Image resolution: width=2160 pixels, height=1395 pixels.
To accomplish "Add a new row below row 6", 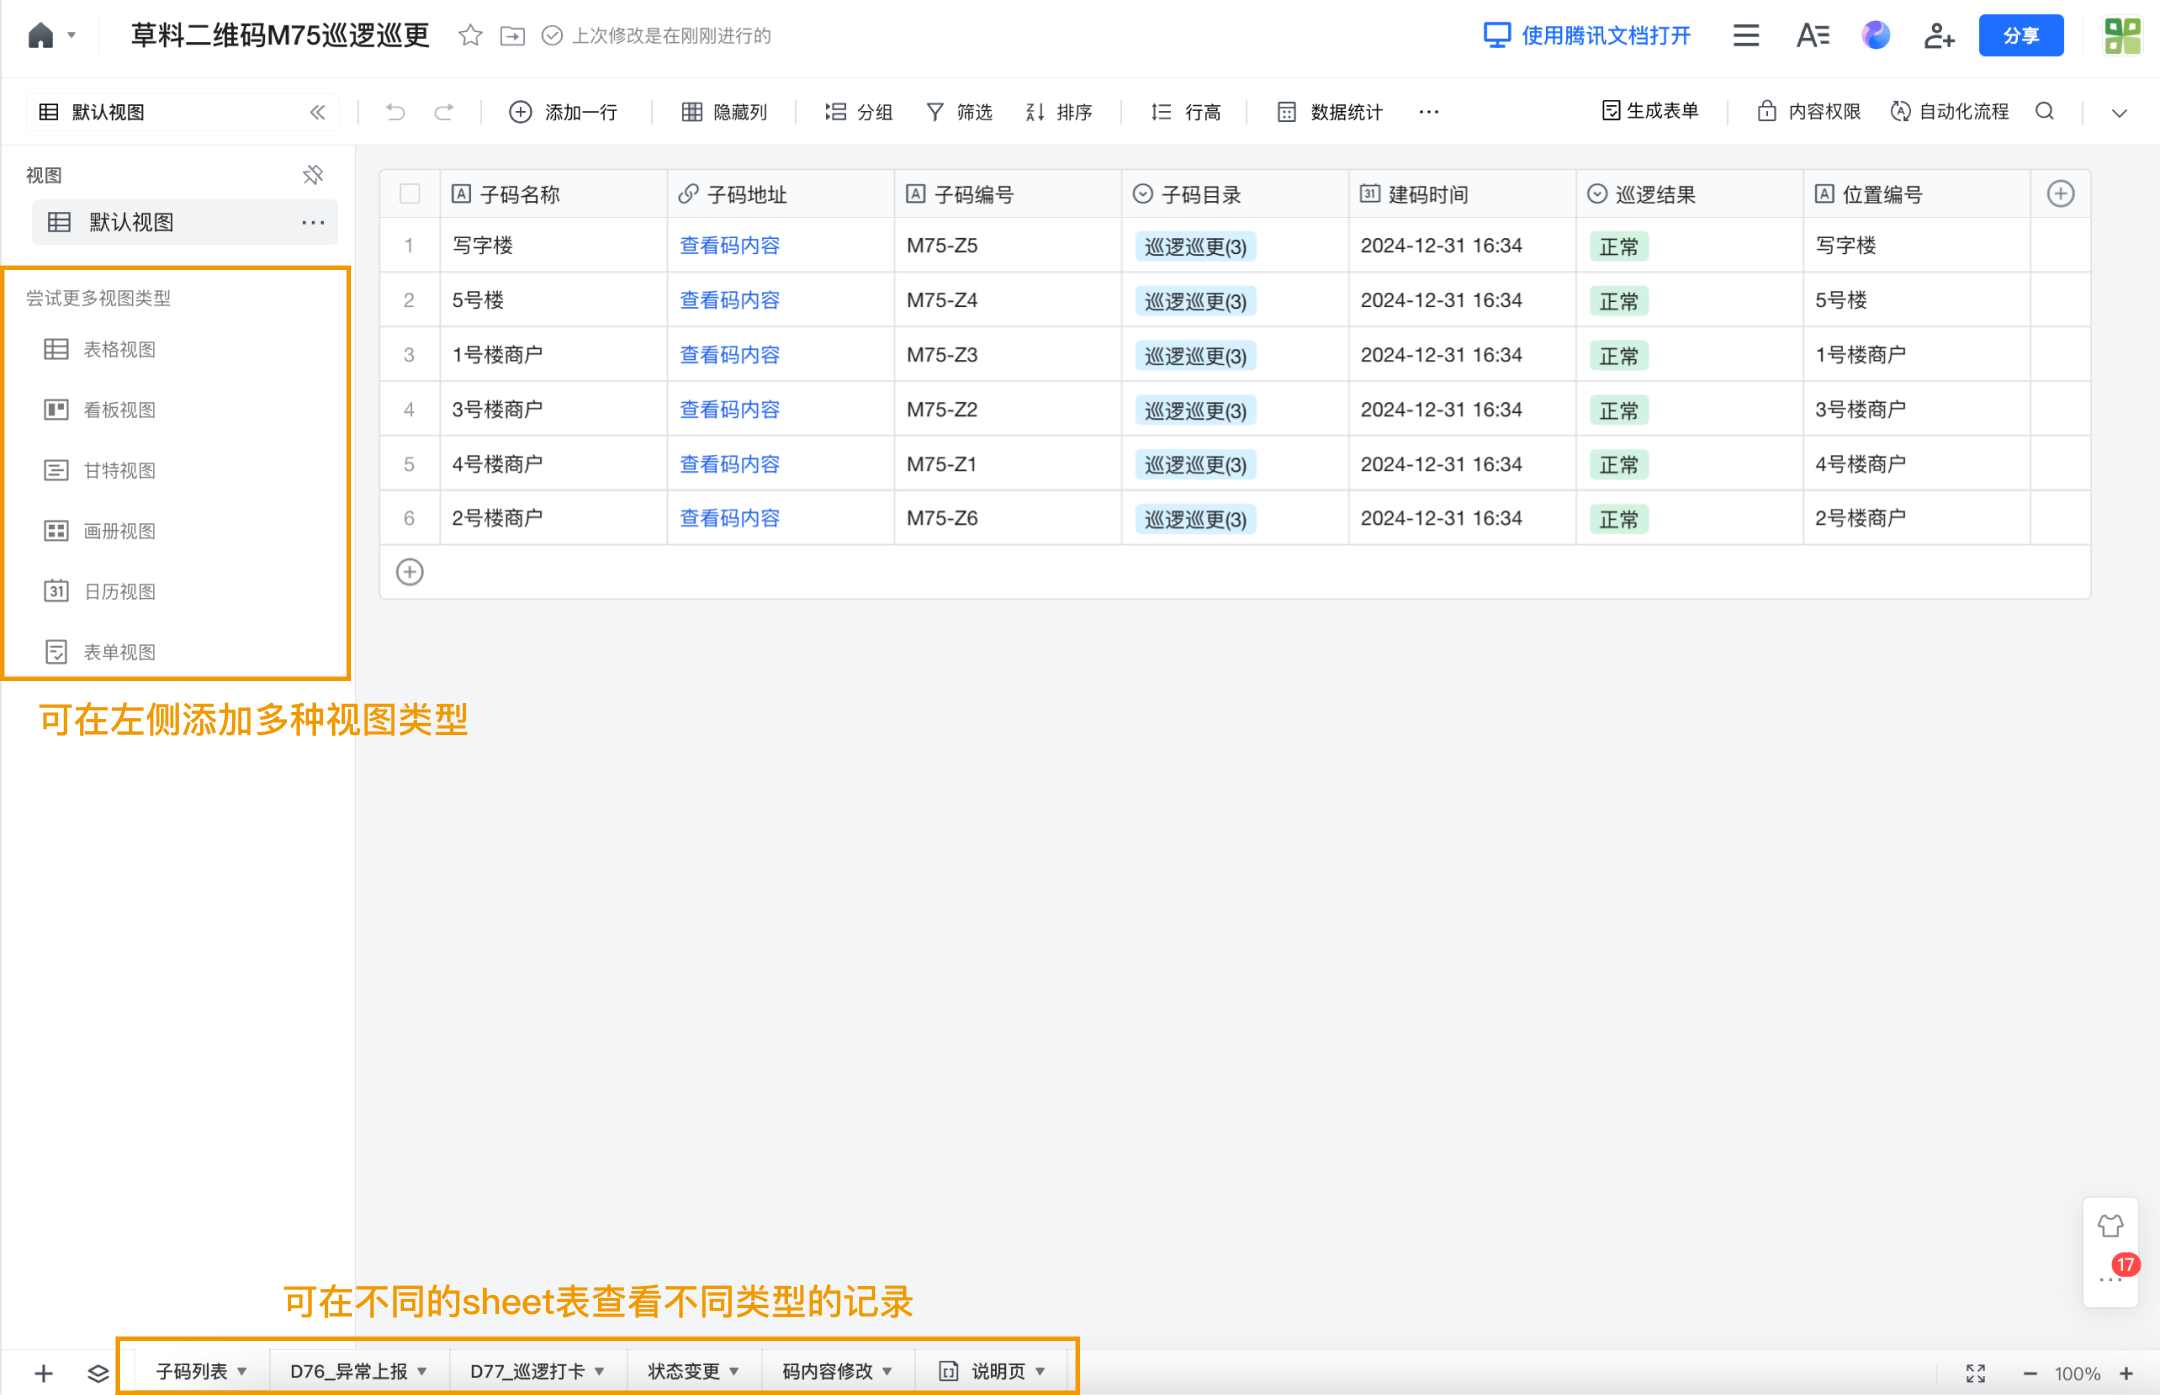I will (x=410, y=572).
